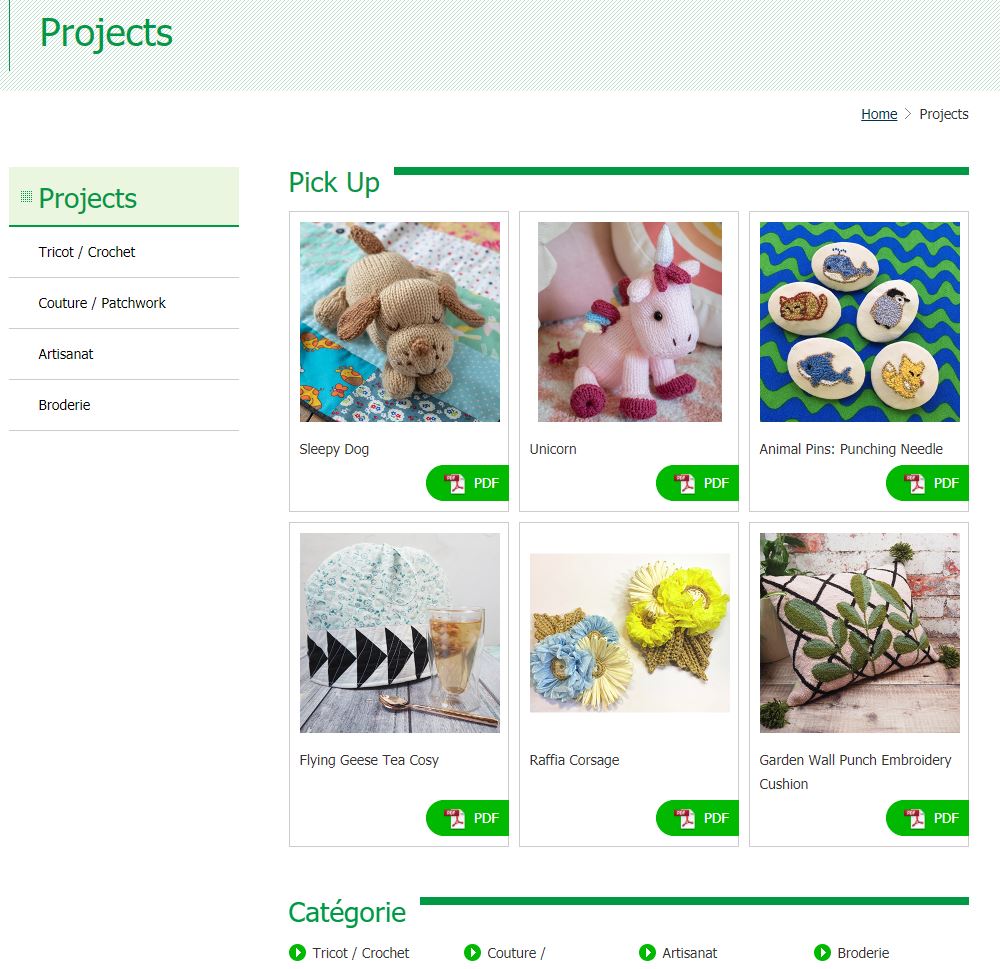Open the Animal Pins Punching Needle PDF
Viewport: 1000px width, 969px height.
tap(927, 483)
